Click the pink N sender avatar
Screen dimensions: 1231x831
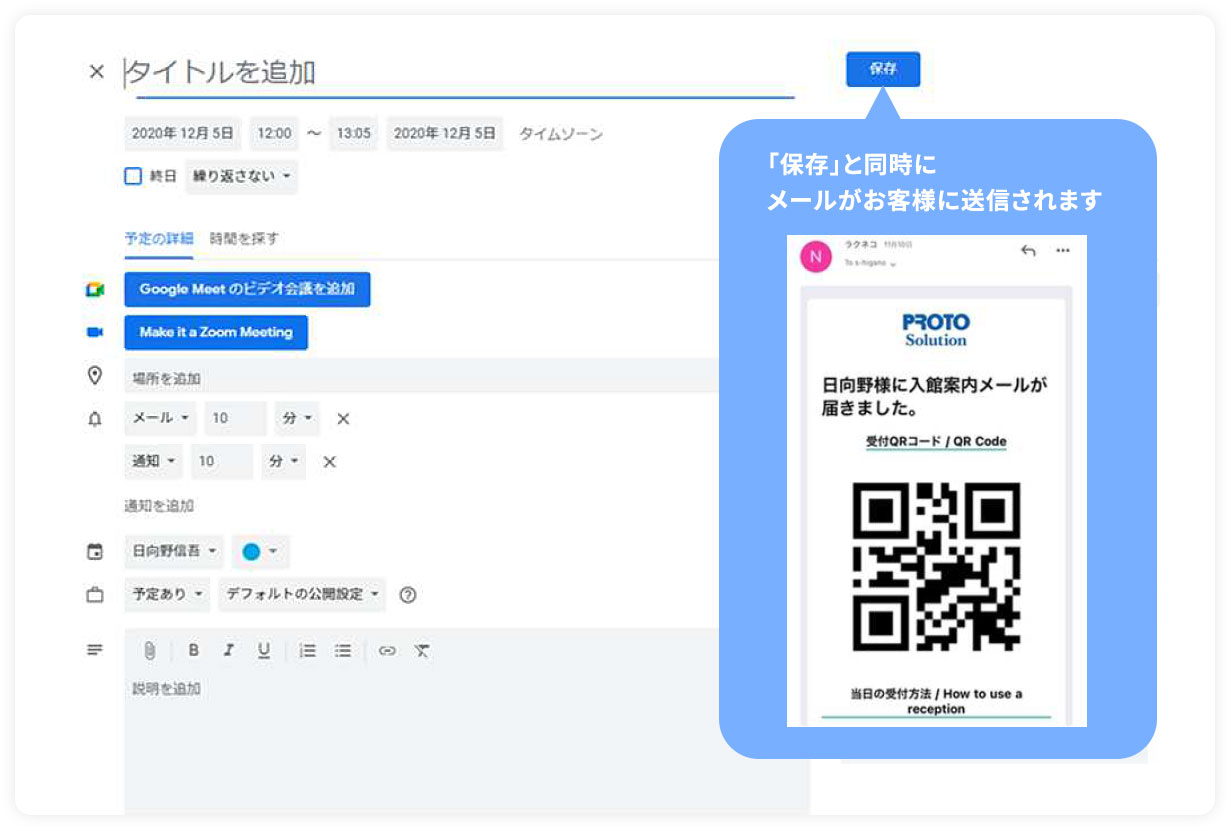pos(816,256)
